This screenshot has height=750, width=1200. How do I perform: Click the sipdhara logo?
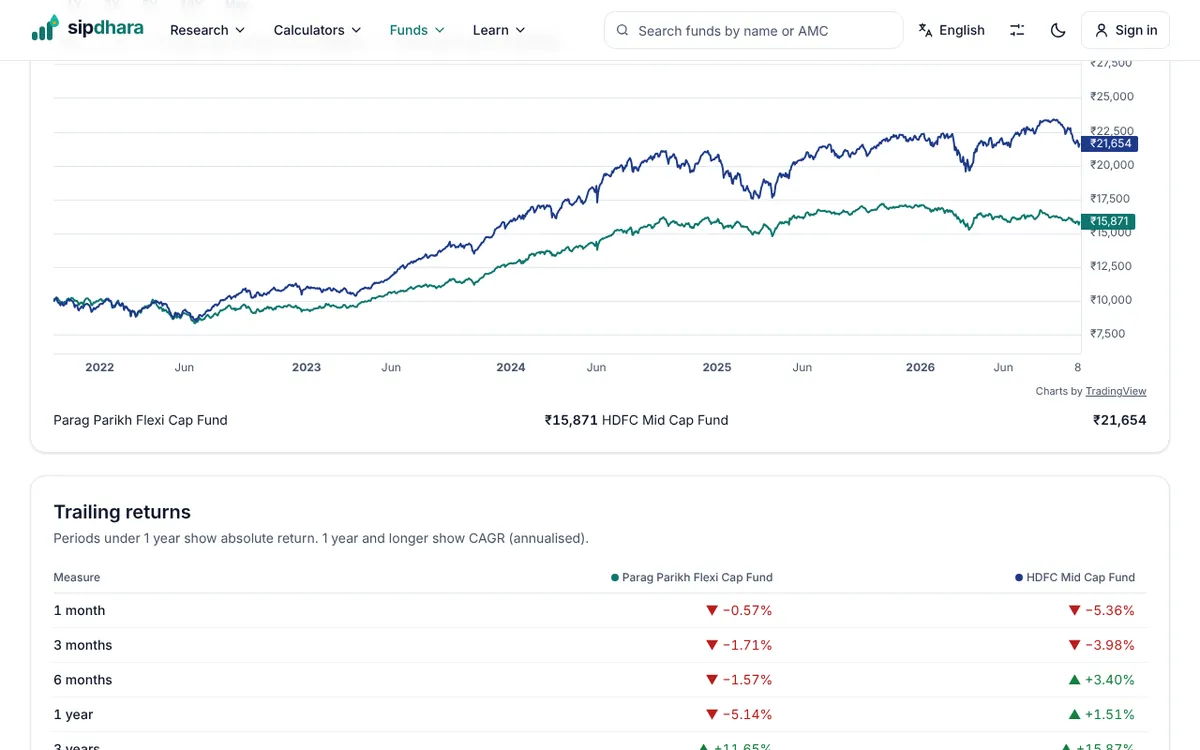(x=87, y=28)
